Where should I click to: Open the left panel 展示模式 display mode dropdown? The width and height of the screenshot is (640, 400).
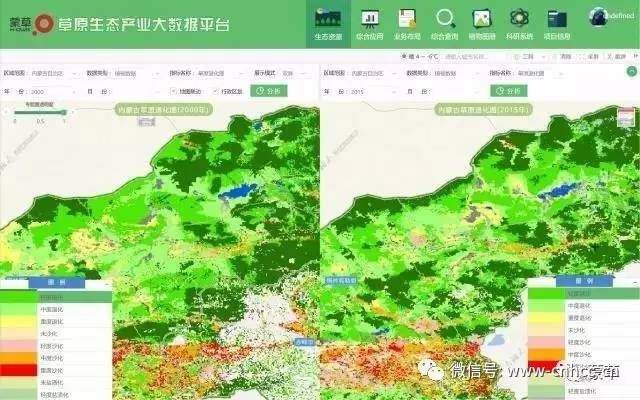[x=293, y=73]
